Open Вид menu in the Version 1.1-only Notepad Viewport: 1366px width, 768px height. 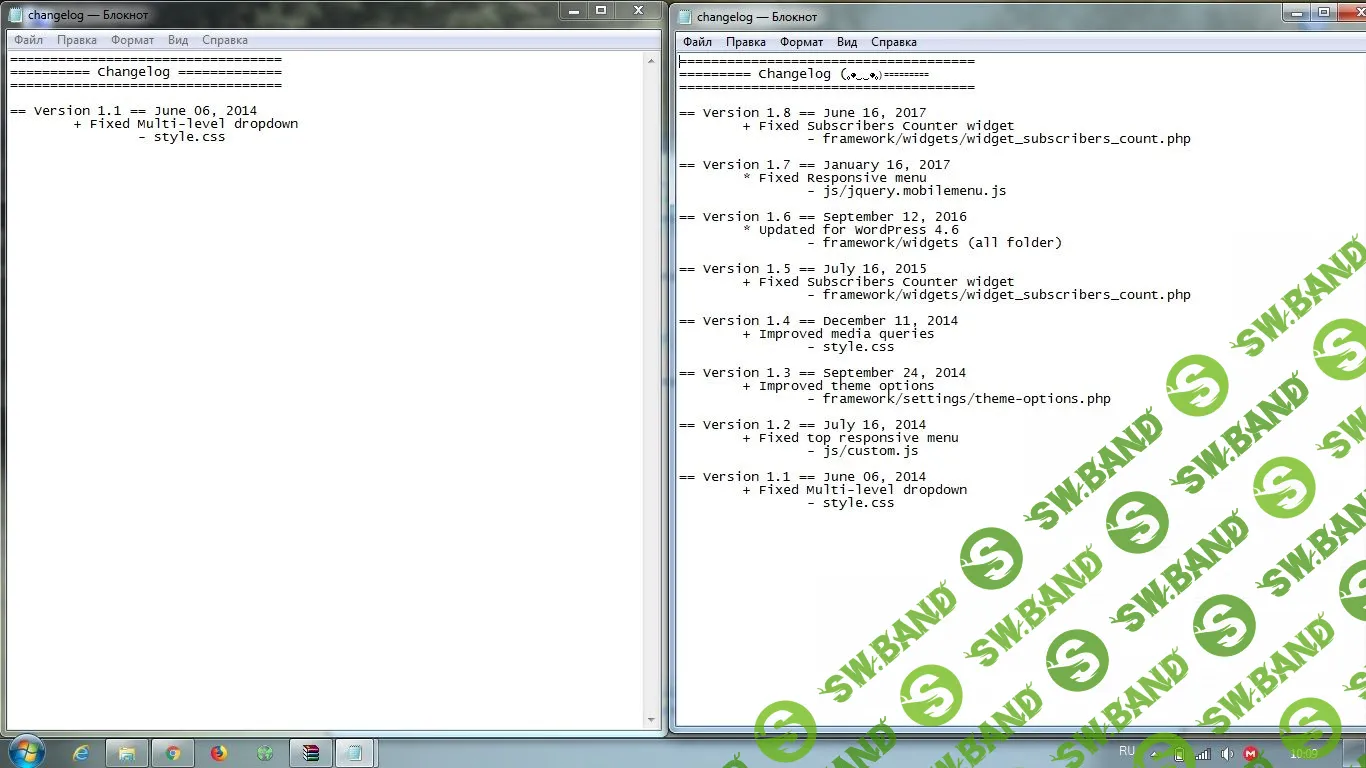pos(178,40)
